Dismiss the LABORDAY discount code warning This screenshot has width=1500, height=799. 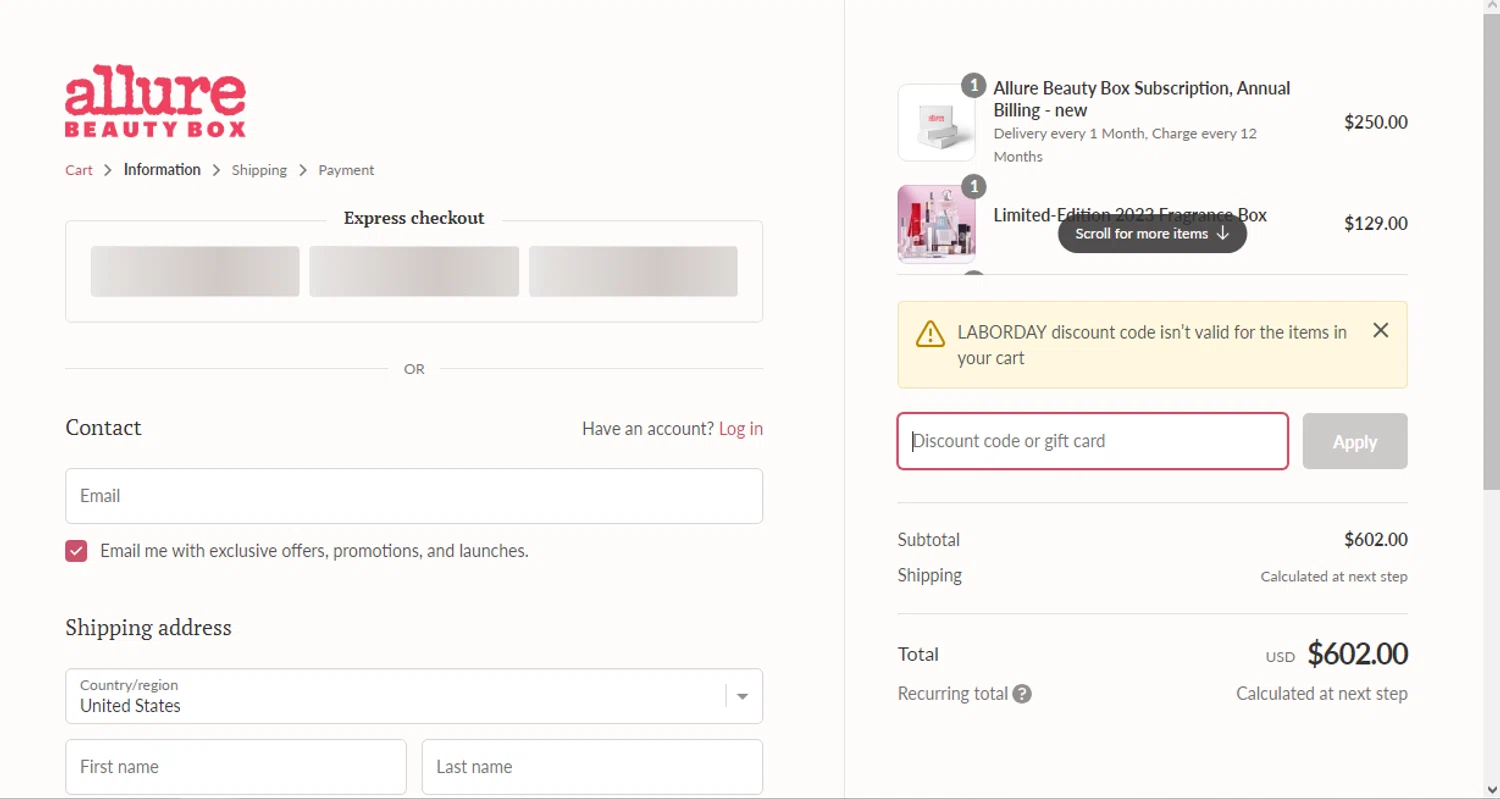coord(1380,330)
